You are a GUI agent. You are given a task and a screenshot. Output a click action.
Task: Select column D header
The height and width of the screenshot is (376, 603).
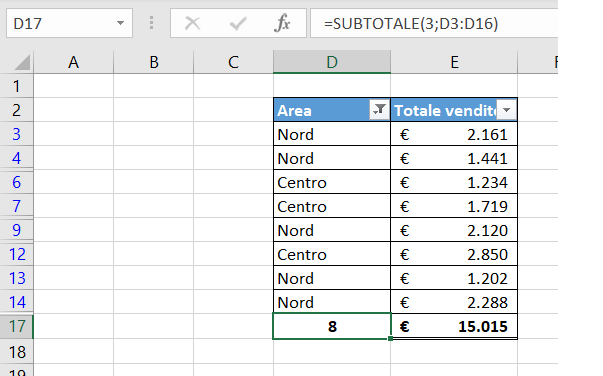(x=332, y=62)
